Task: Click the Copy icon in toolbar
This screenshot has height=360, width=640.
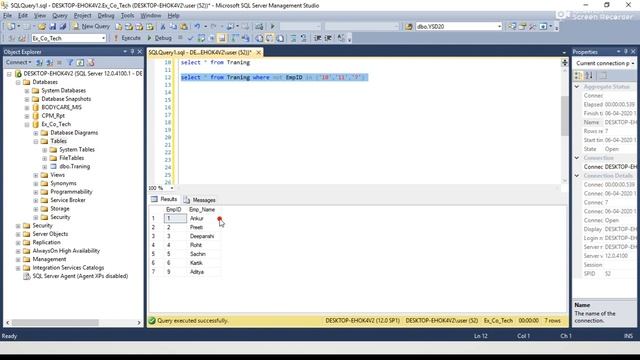Action: (x=173, y=27)
